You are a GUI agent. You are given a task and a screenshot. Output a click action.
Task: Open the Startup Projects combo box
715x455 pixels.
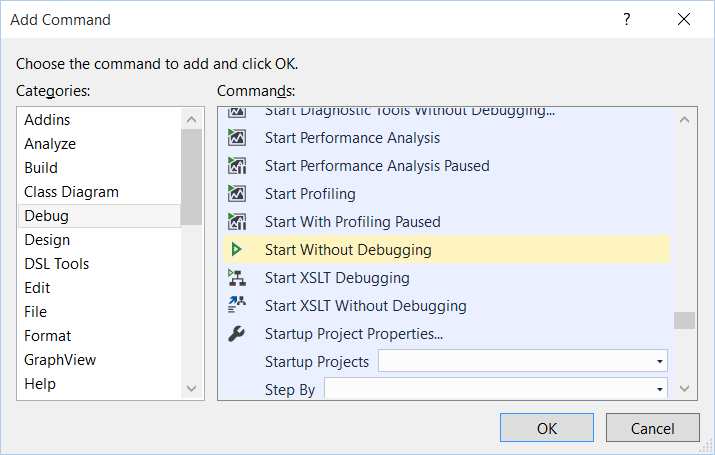tap(523, 361)
